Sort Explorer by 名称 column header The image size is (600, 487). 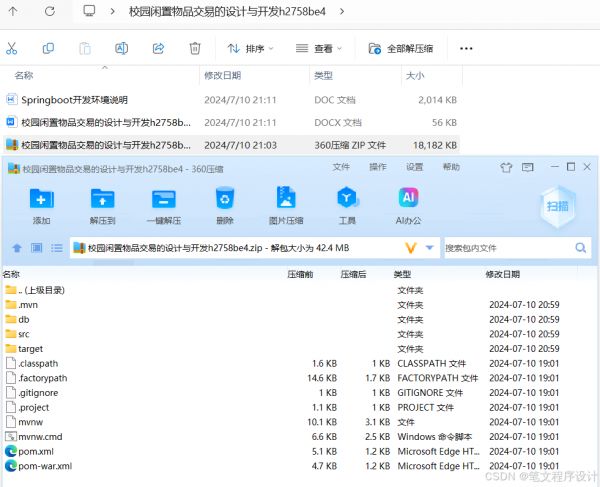tap(24, 75)
